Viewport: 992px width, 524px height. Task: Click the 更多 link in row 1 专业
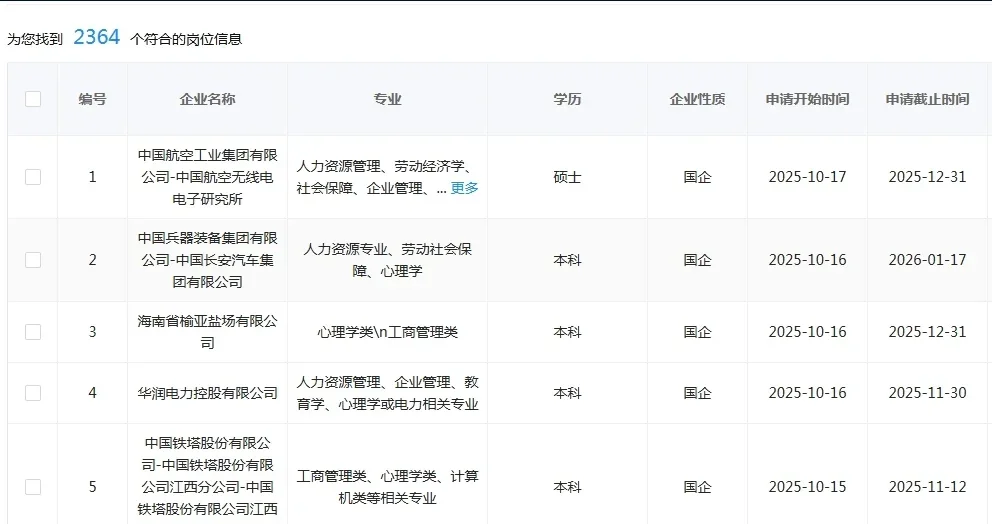[464, 188]
